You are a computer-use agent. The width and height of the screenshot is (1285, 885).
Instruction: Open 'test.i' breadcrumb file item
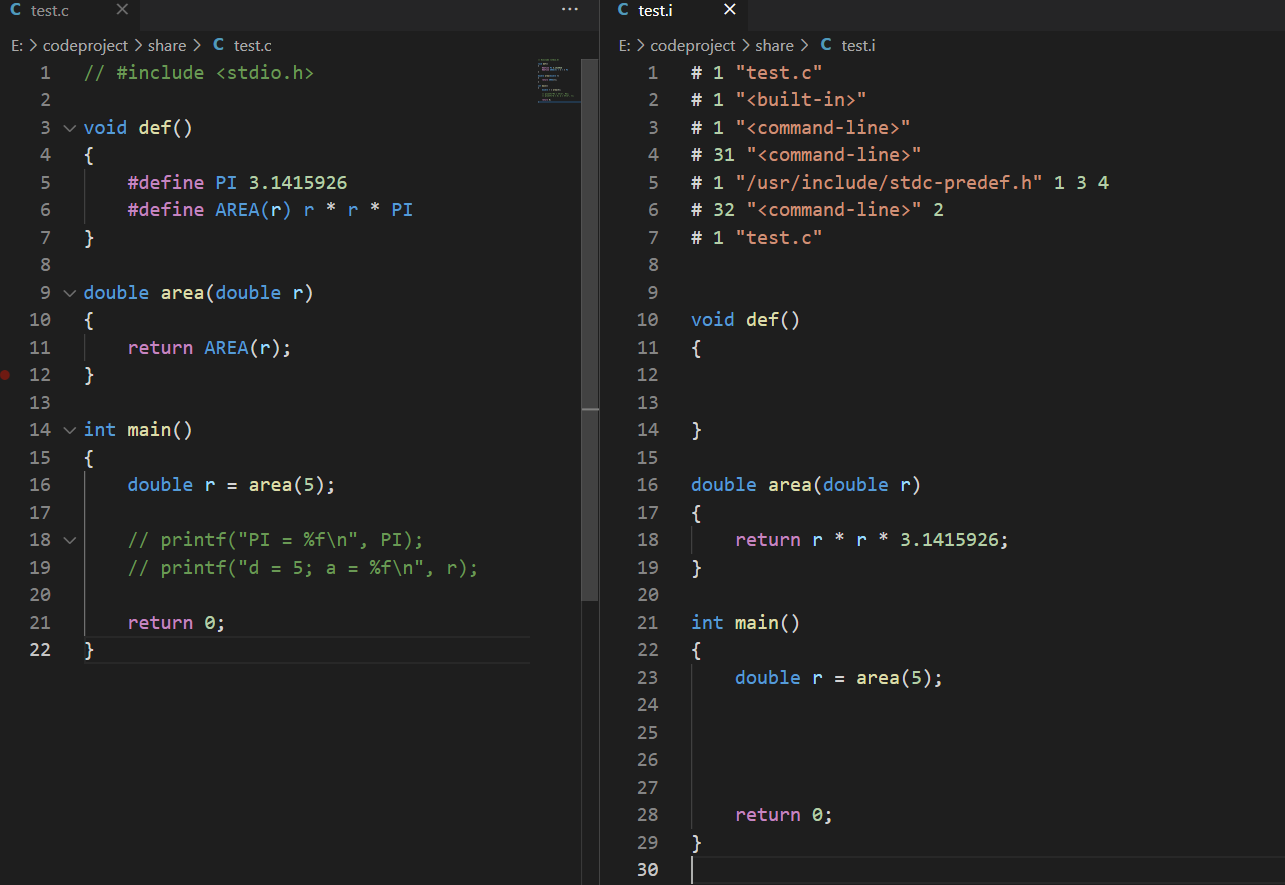[859, 45]
